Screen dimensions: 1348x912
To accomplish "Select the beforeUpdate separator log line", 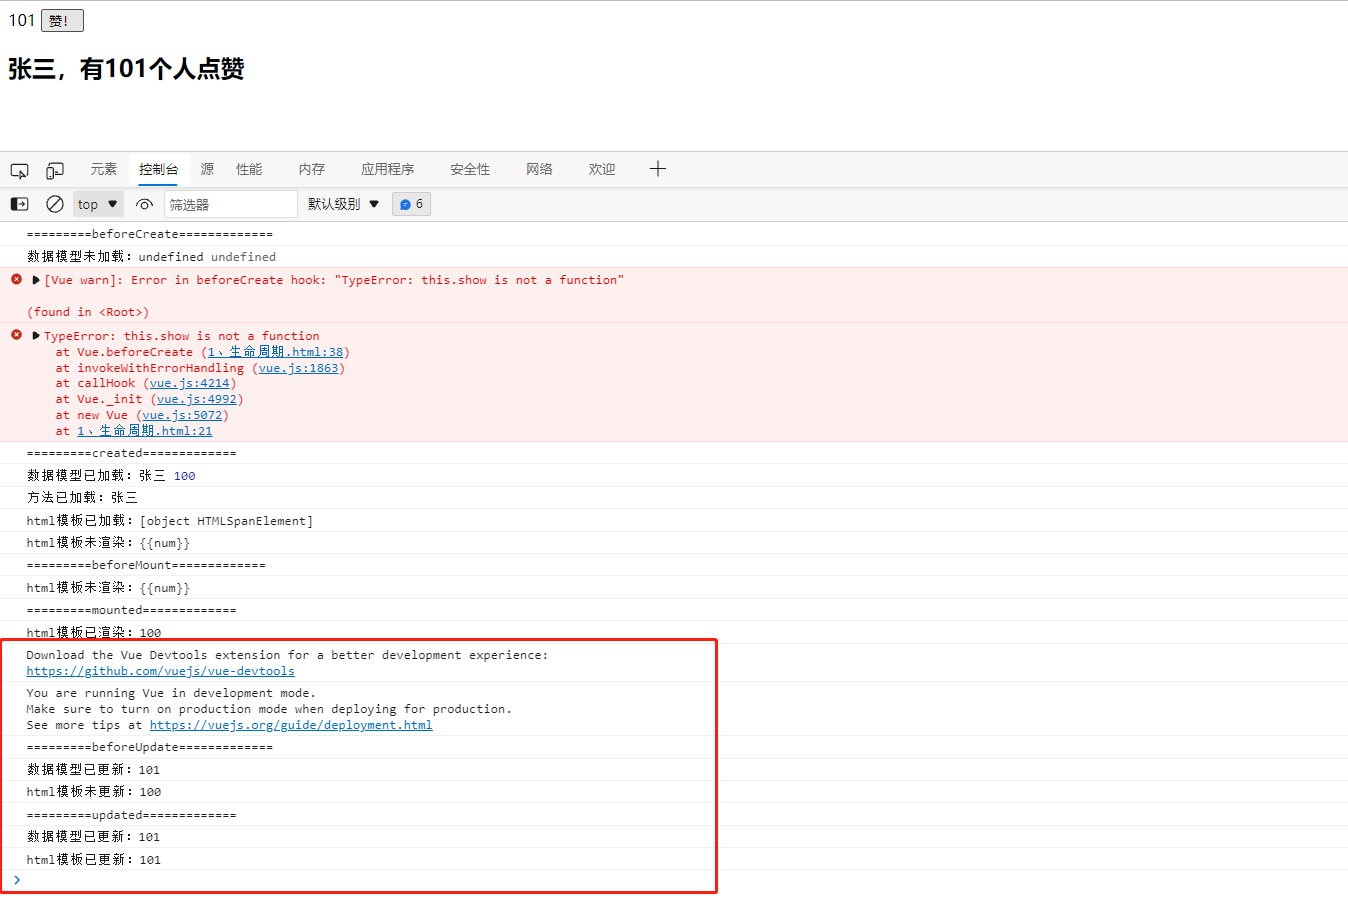I will point(150,747).
